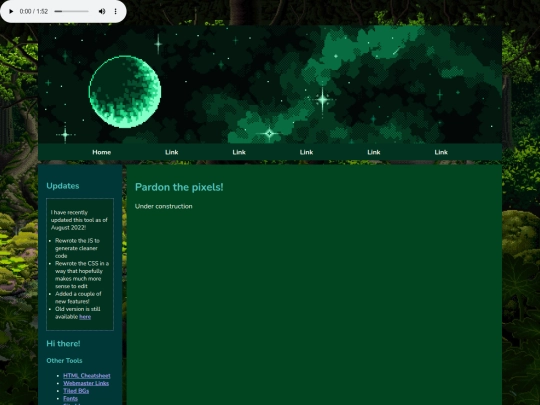Click 'Rewrote the JS' bullet item

coord(77,248)
